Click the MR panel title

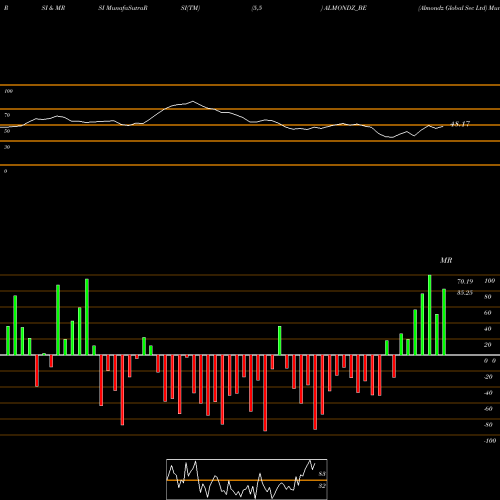[x=446, y=260]
